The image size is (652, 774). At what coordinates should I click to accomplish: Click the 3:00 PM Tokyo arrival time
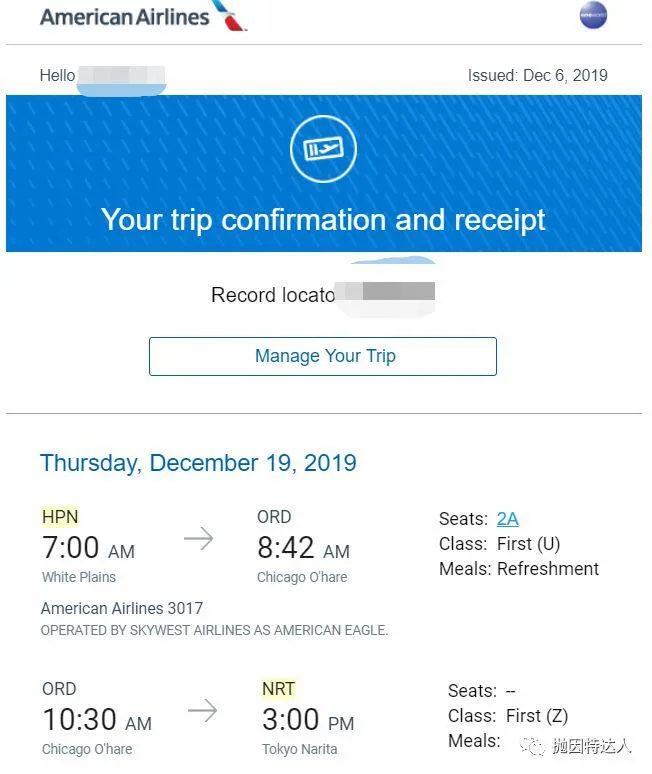308,720
